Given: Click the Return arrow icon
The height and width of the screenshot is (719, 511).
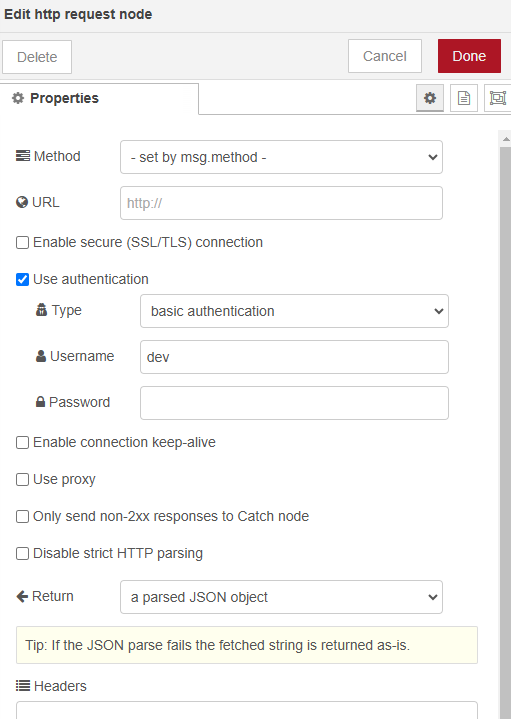Looking at the screenshot, I should 22,596.
